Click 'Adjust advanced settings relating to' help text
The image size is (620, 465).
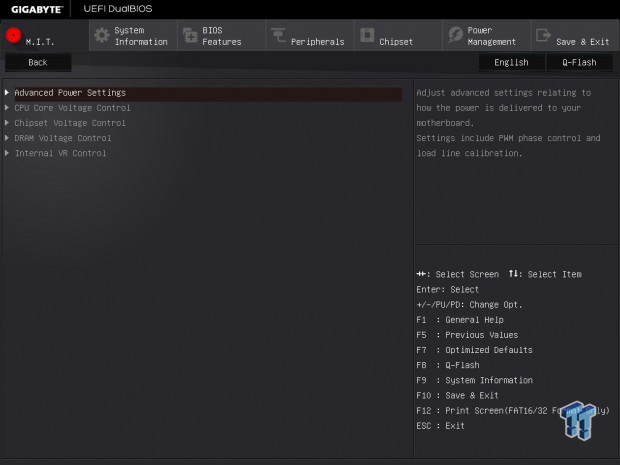coord(504,93)
